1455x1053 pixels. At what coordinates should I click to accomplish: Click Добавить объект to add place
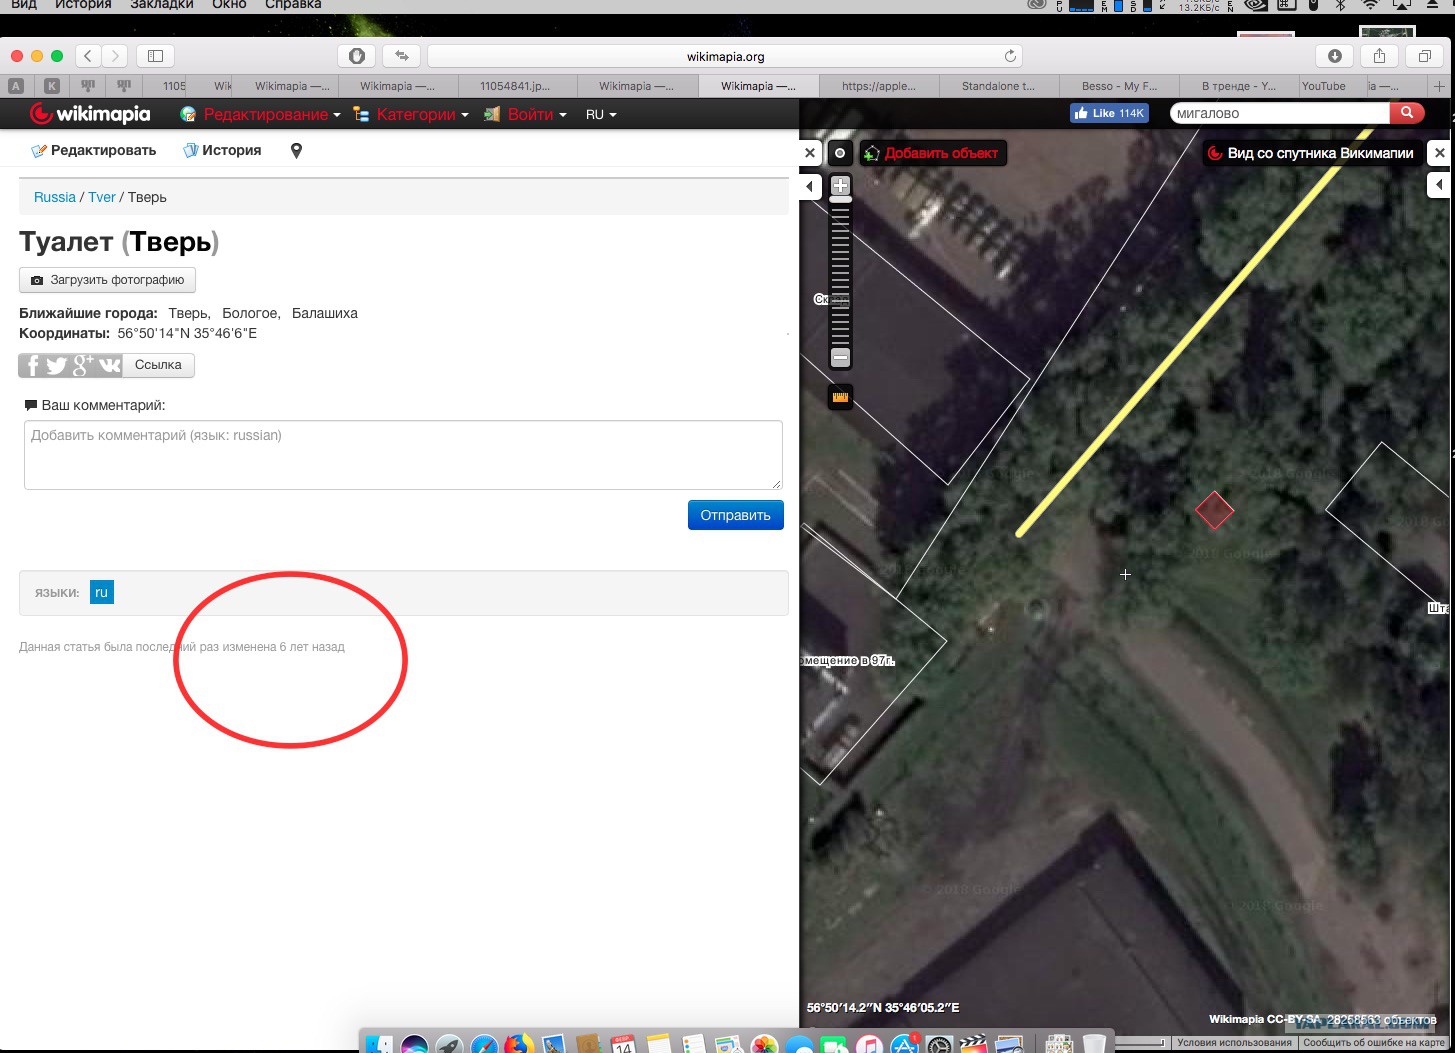(932, 153)
